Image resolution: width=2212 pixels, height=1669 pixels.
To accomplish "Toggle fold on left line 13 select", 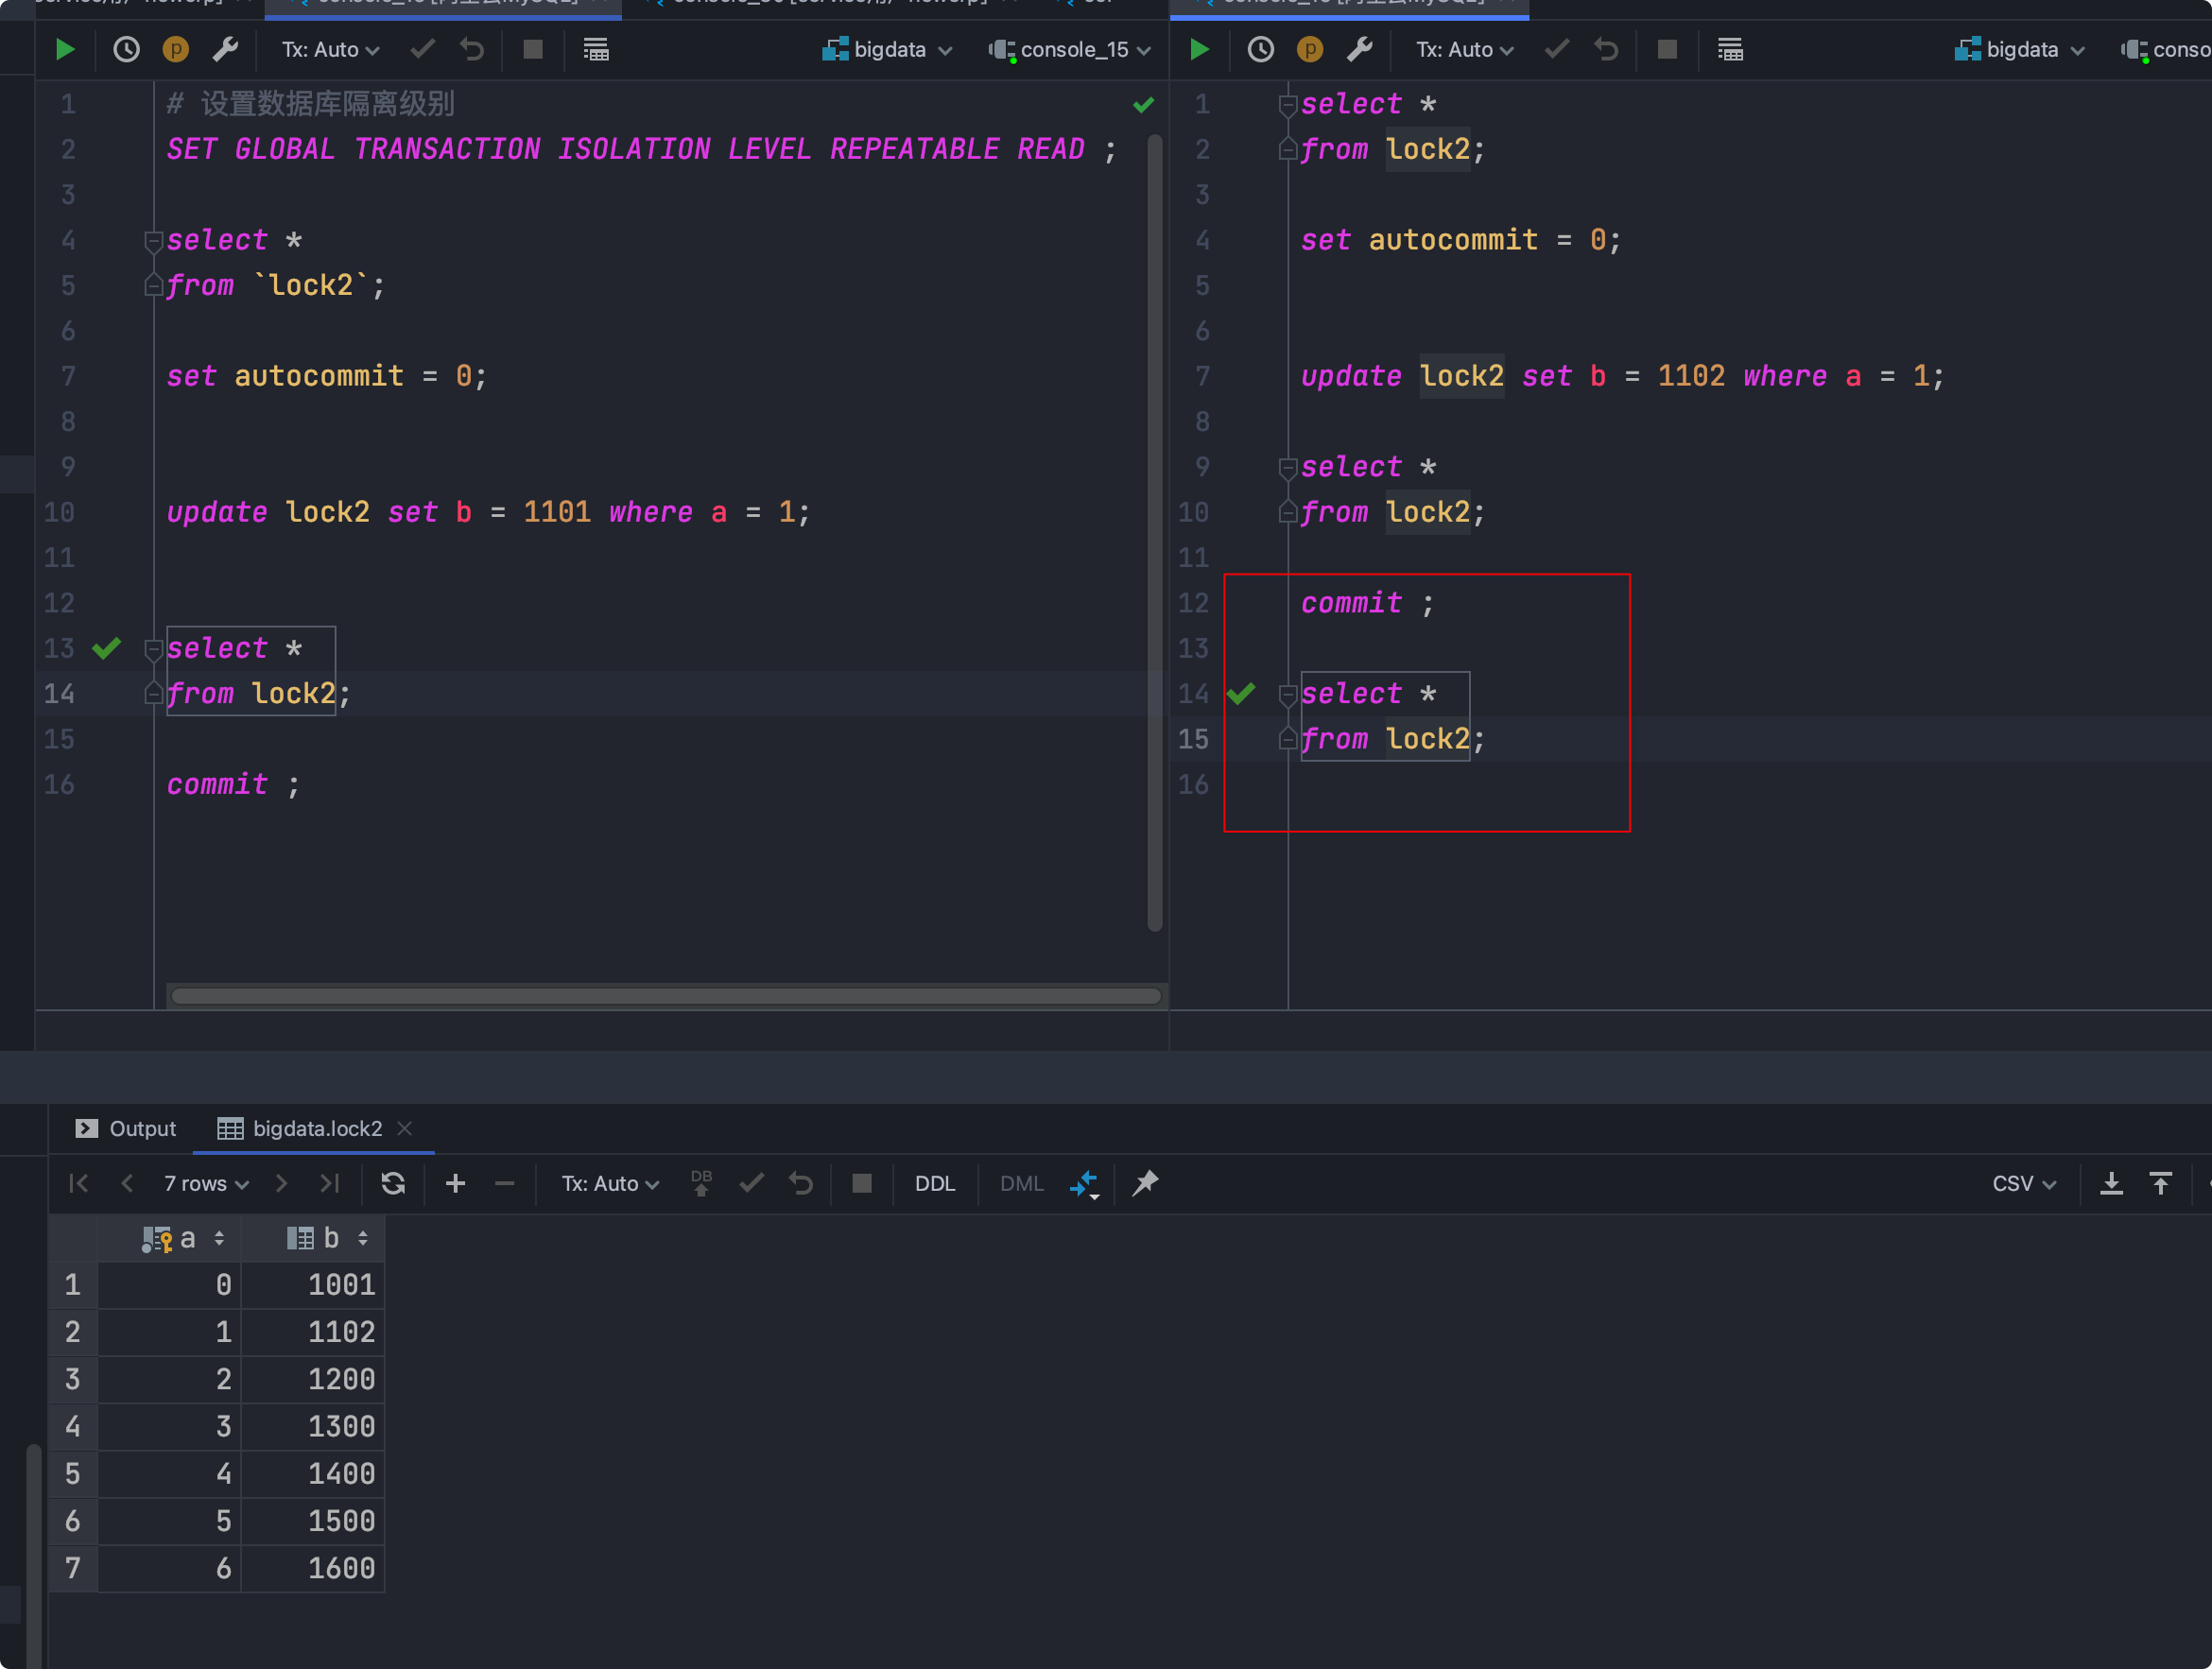I will [x=153, y=650].
